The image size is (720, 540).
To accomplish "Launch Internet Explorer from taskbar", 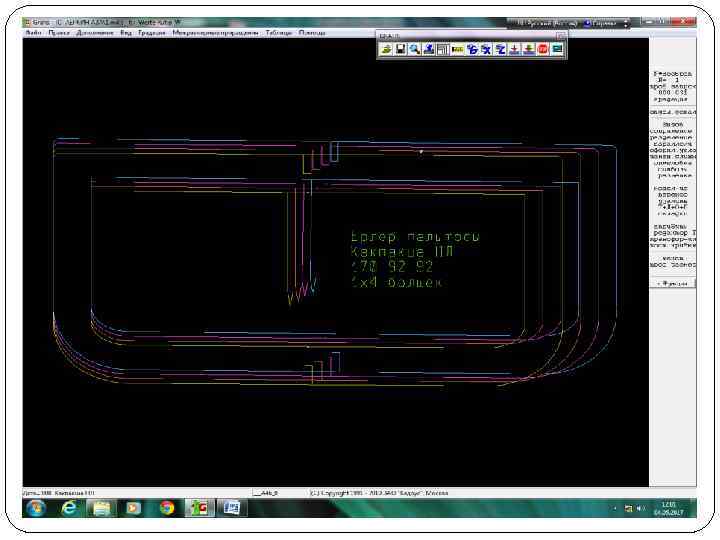I will (69, 508).
